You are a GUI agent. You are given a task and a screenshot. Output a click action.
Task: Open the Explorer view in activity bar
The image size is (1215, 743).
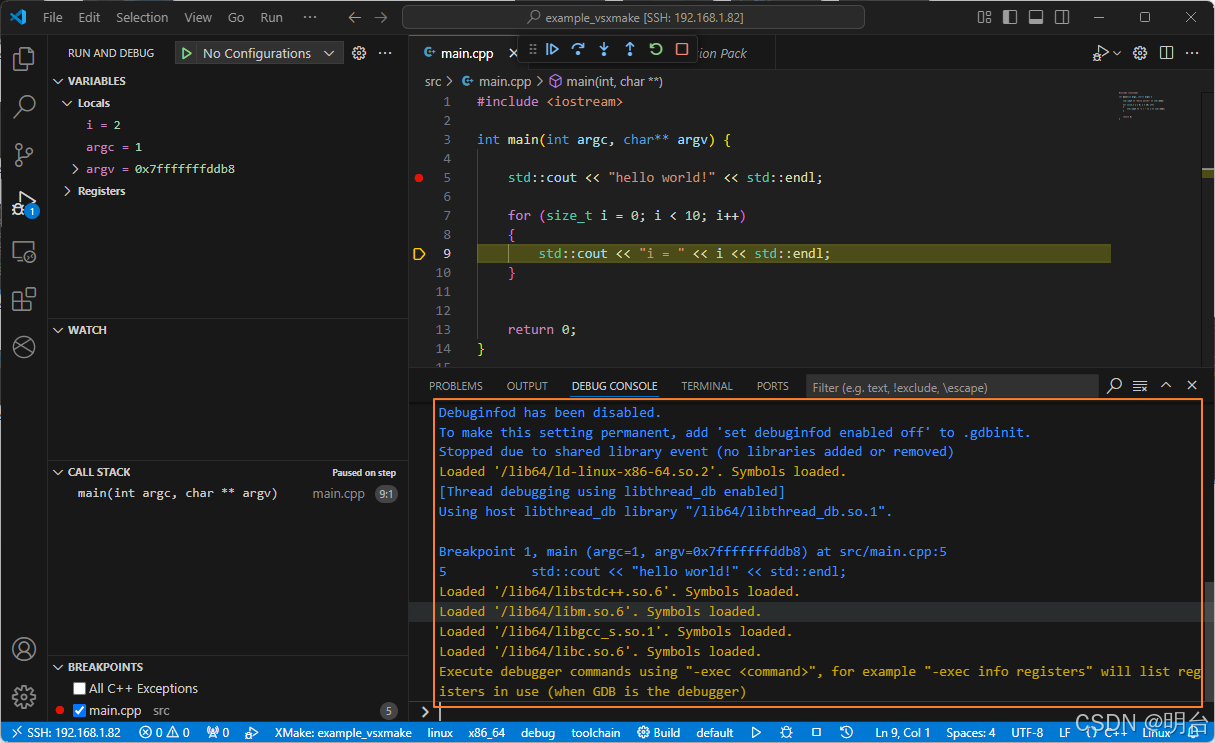pos(24,59)
